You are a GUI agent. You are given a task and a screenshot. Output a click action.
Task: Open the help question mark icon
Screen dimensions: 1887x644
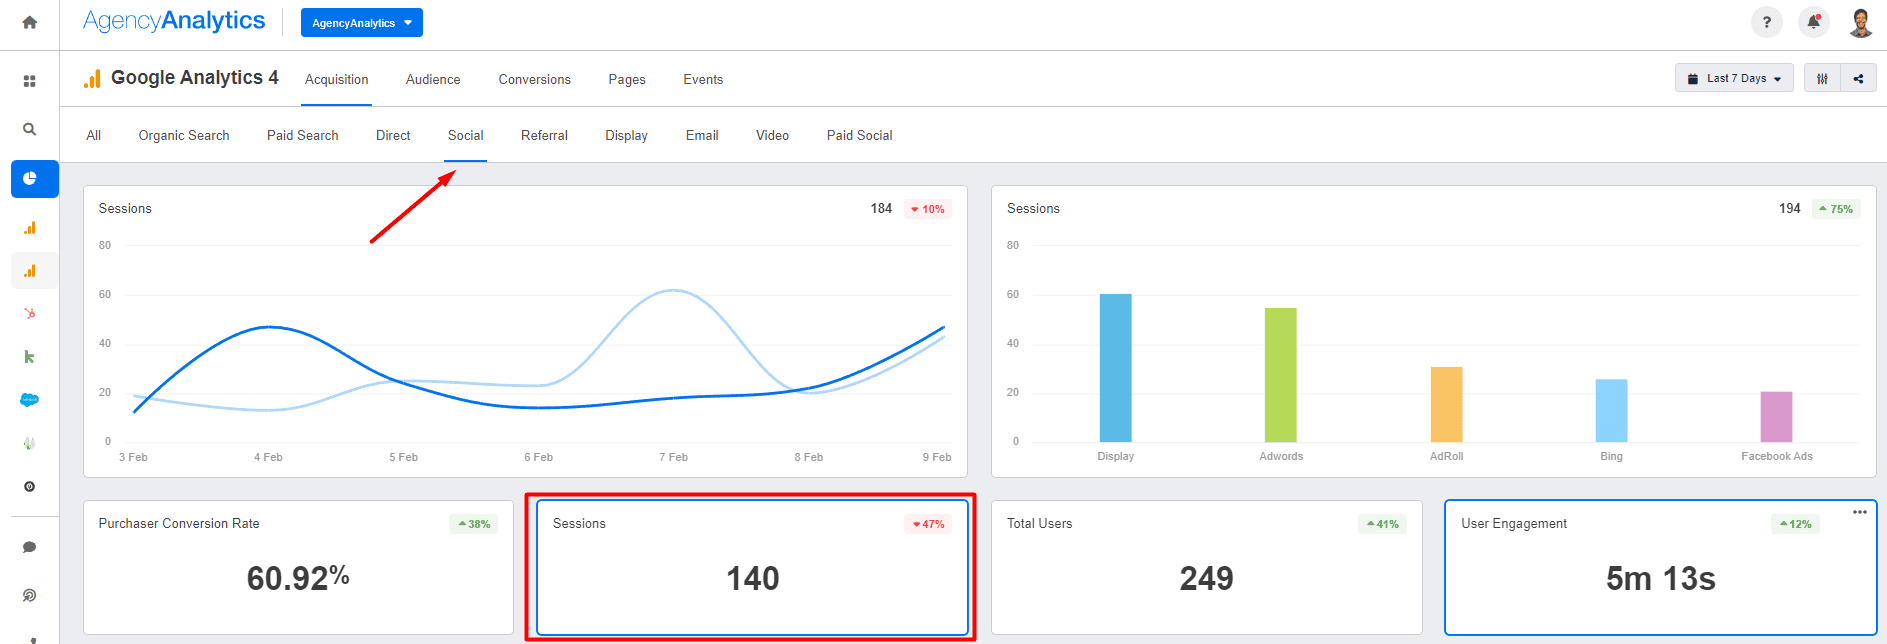[x=1766, y=22]
